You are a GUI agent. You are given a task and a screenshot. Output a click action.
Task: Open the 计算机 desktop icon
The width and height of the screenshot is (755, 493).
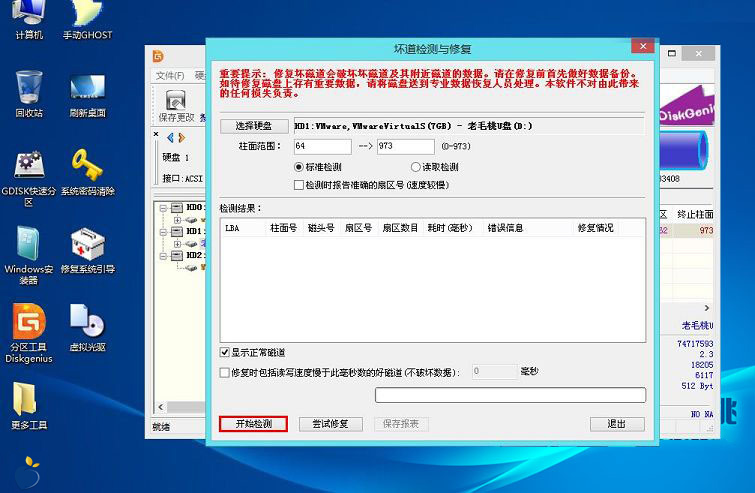(29, 19)
